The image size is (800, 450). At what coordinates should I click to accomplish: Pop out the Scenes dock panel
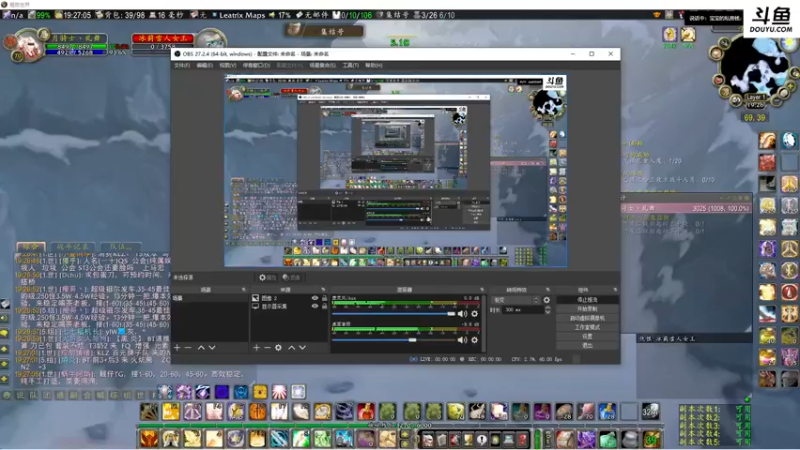(x=243, y=290)
